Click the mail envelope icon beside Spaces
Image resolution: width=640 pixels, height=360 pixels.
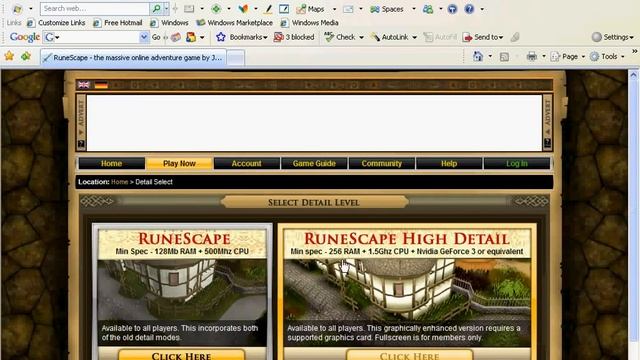pyautogui.click(x=348, y=9)
